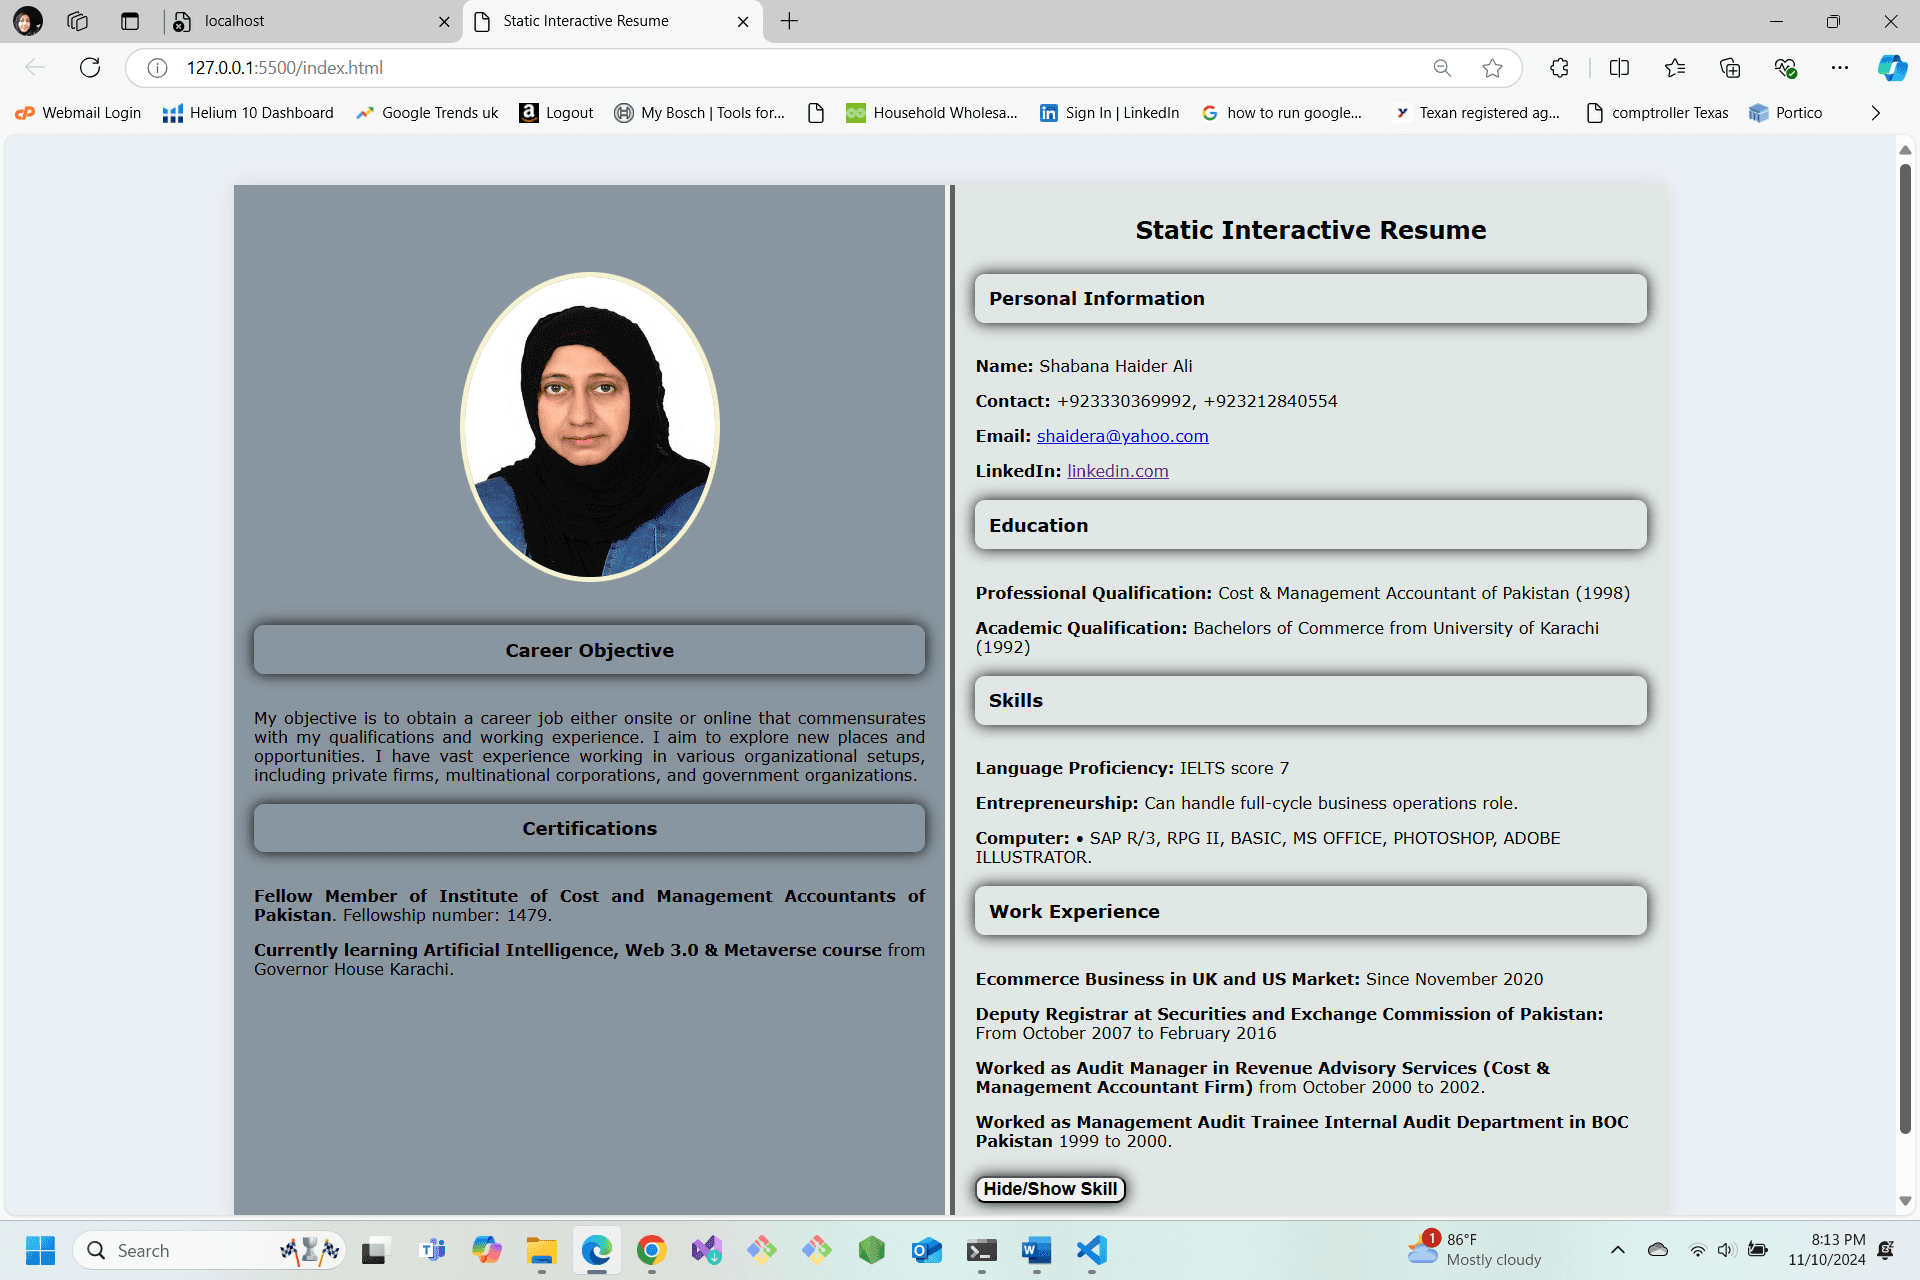Switch to Static Interactive Resume tab

pos(612,21)
